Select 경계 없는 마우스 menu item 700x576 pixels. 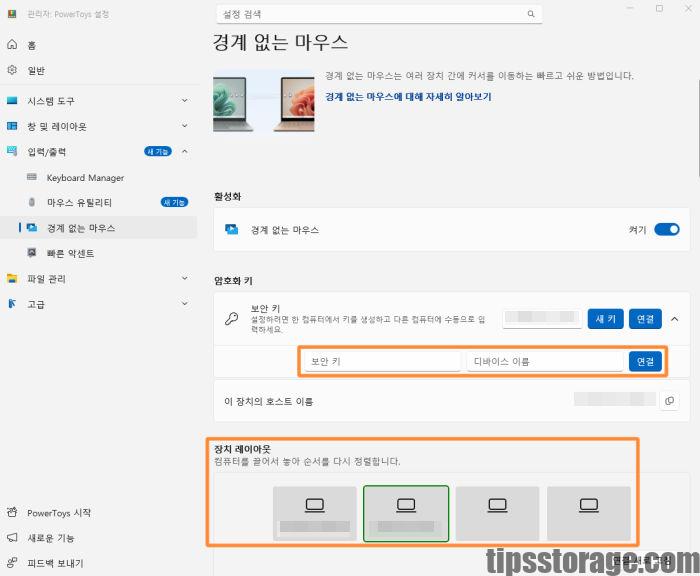coord(98,228)
